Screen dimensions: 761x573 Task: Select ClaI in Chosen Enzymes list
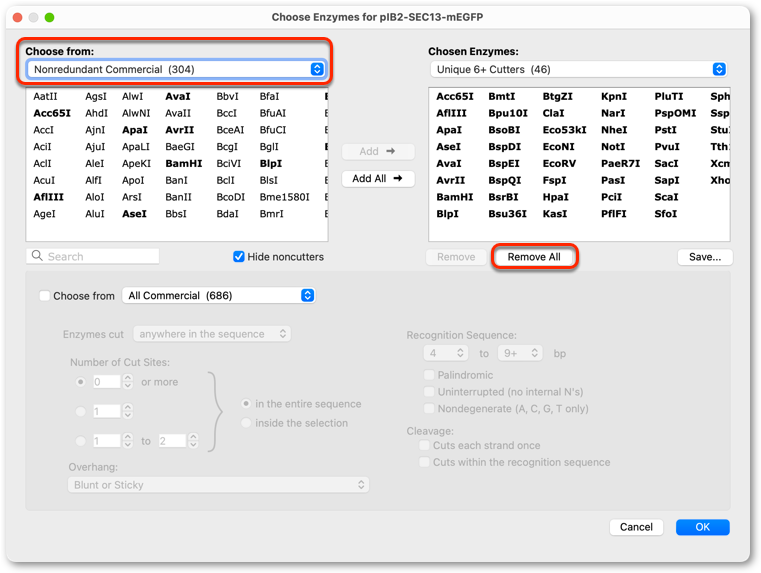point(553,113)
